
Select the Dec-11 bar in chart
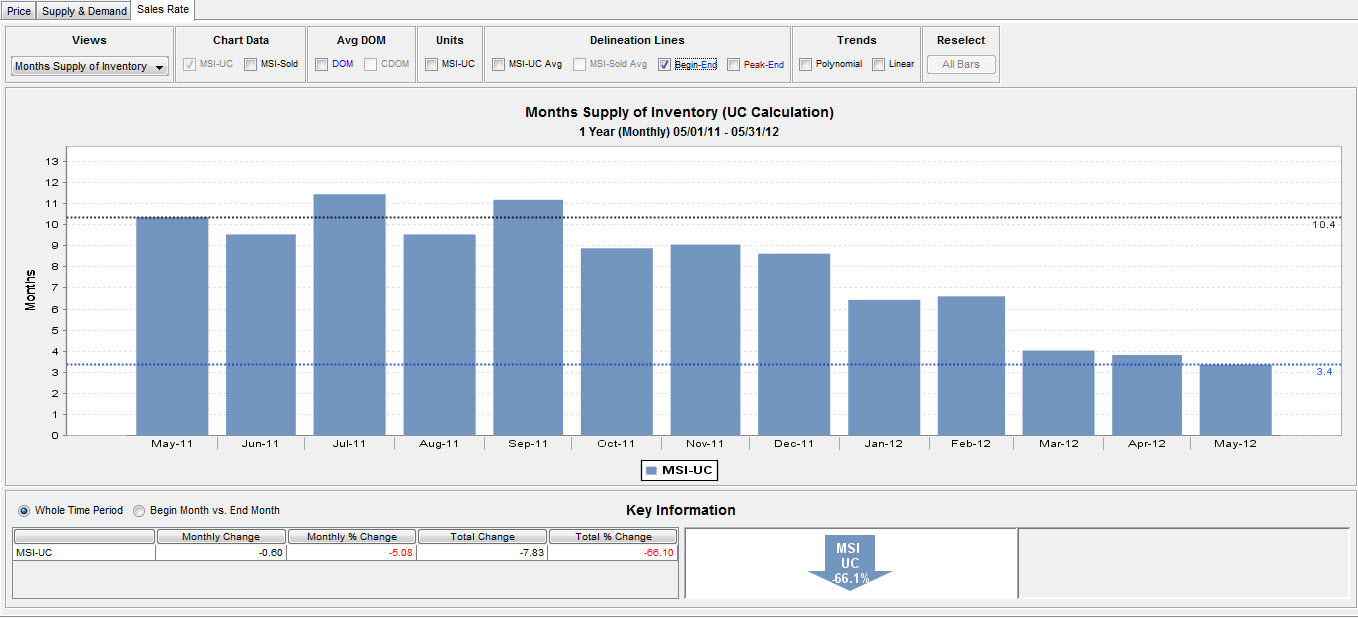(794, 345)
